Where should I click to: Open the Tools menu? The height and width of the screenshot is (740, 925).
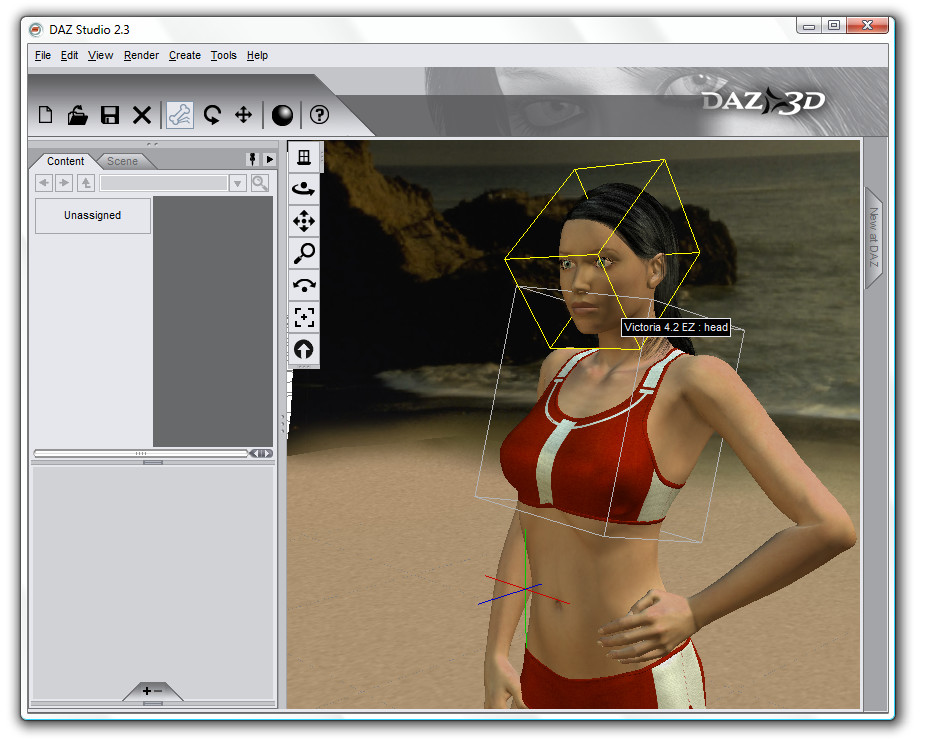pyautogui.click(x=224, y=55)
